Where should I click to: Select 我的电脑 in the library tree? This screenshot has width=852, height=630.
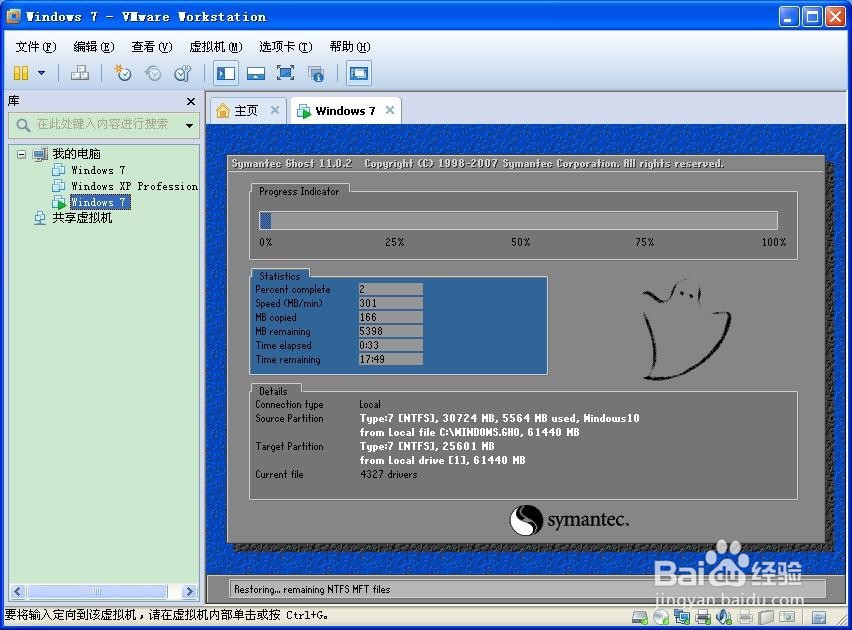pos(76,154)
